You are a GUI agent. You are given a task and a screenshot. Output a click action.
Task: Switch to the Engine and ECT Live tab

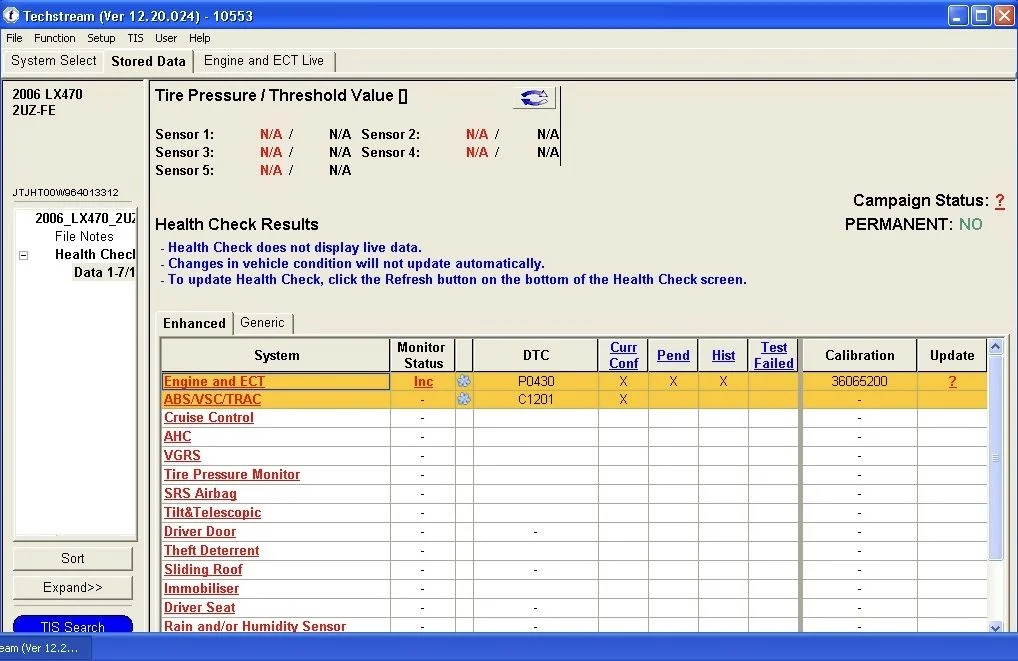(x=264, y=61)
